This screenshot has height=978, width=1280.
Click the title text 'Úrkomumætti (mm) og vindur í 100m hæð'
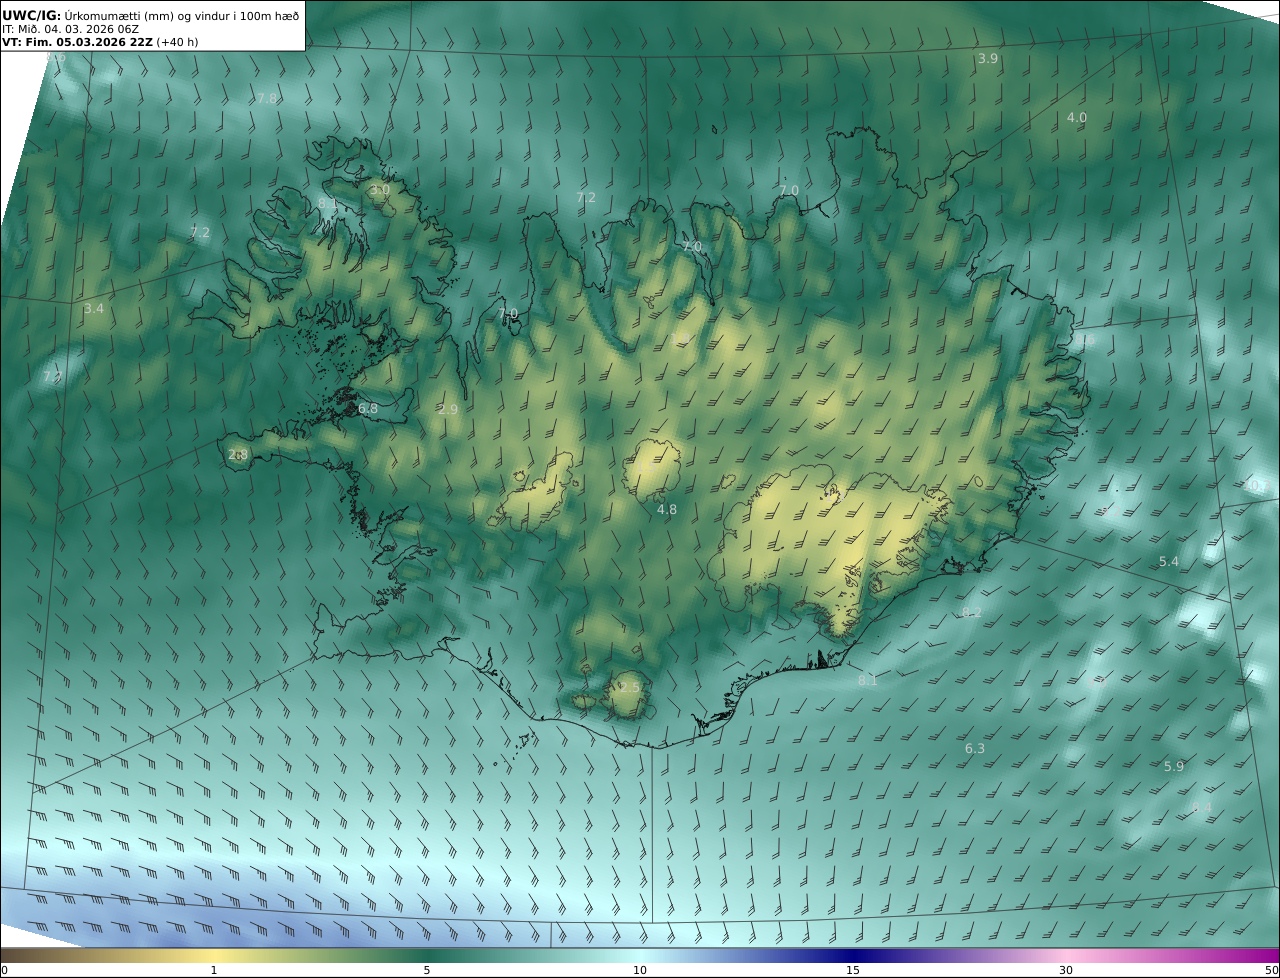click(182, 15)
